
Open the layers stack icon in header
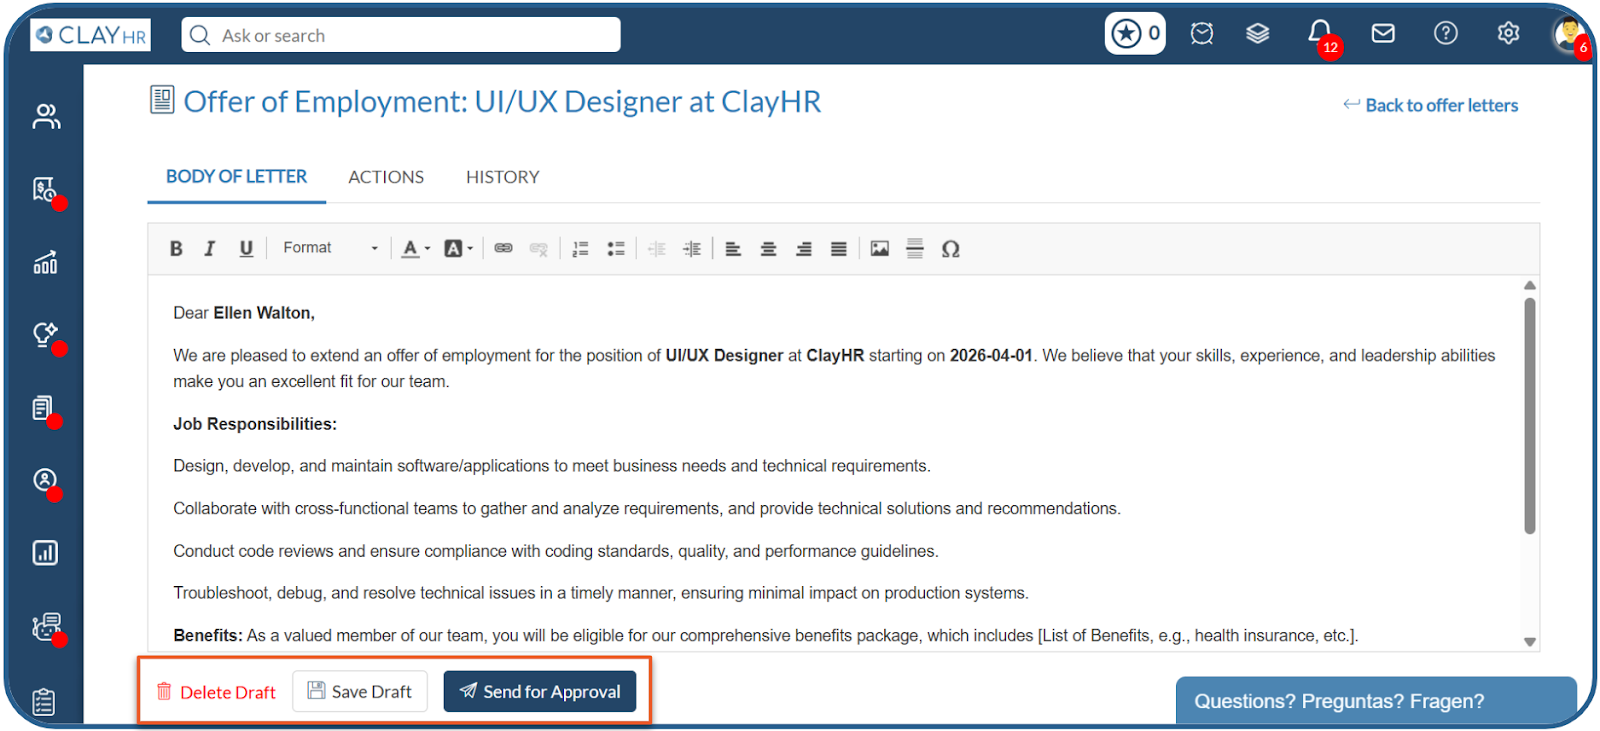[1258, 34]
